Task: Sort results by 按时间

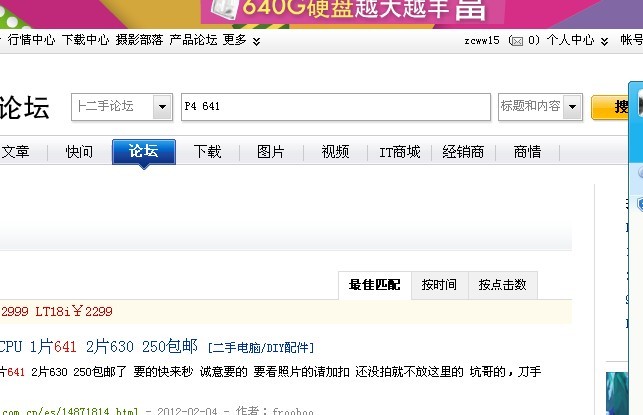Action: point(439,285)
